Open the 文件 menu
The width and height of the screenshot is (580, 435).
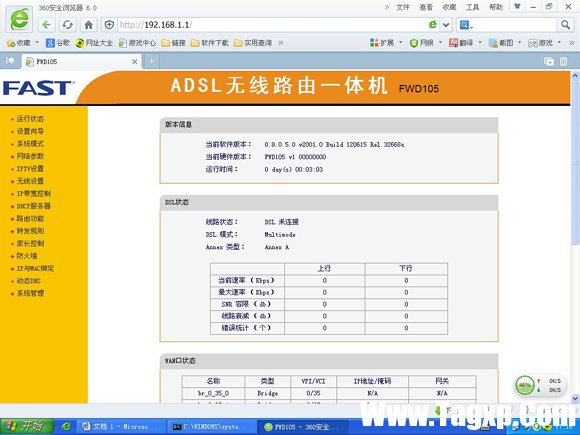[x=402, y=7]
